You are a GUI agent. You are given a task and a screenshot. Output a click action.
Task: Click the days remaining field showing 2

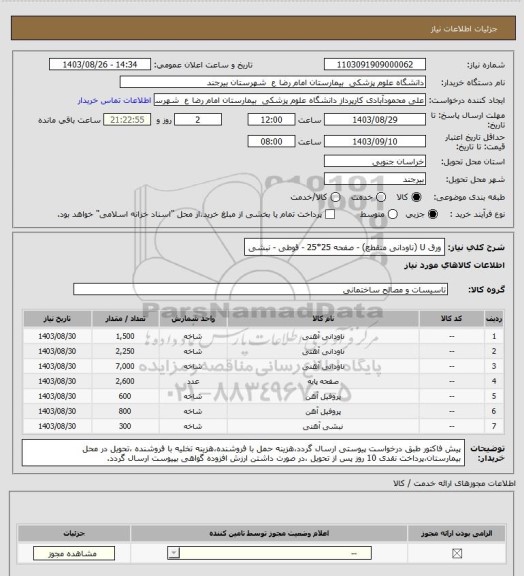coord(198,120)
